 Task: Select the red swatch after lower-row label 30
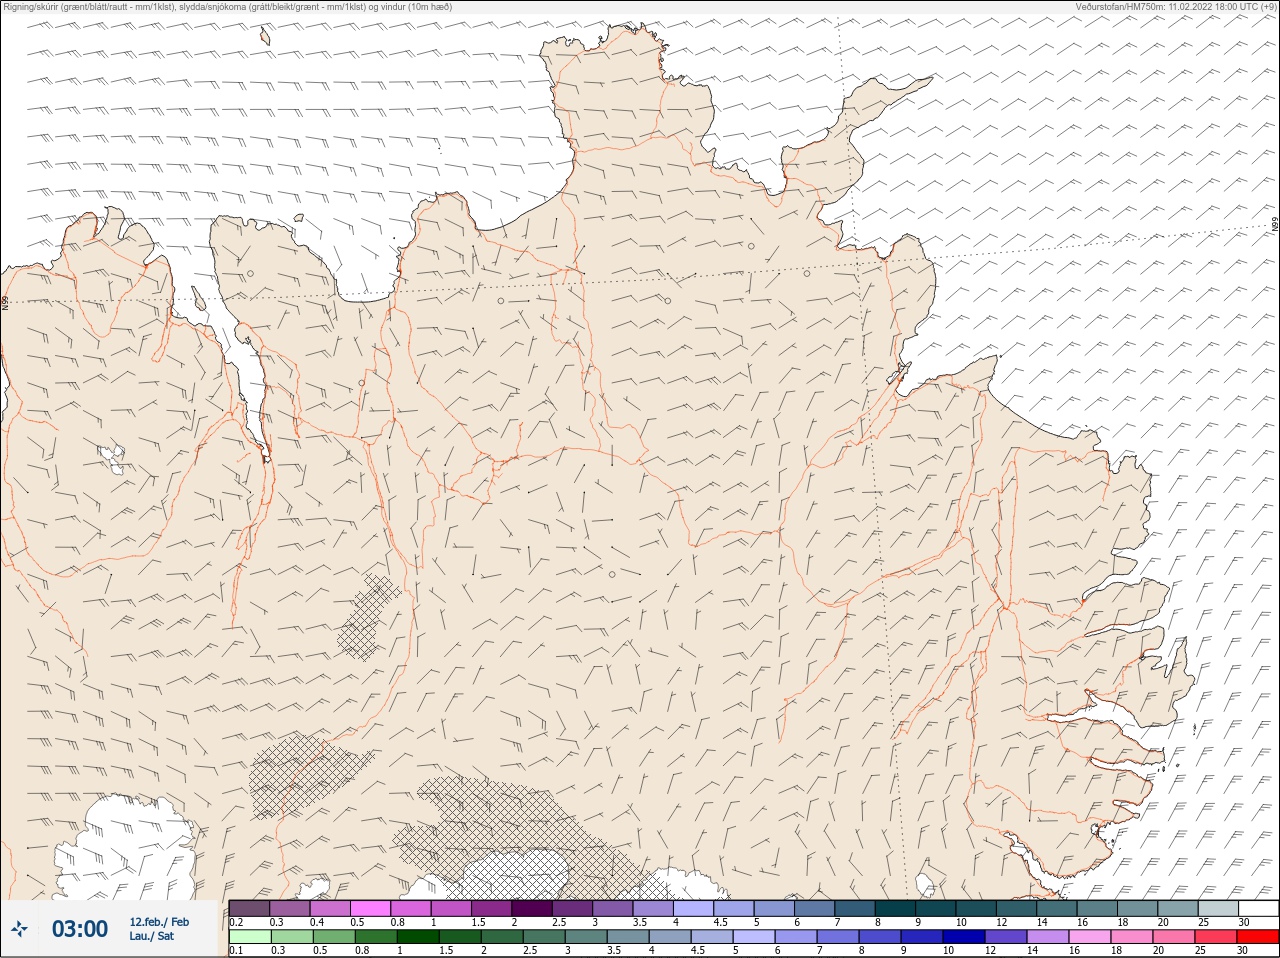[x=1259, y=937]
